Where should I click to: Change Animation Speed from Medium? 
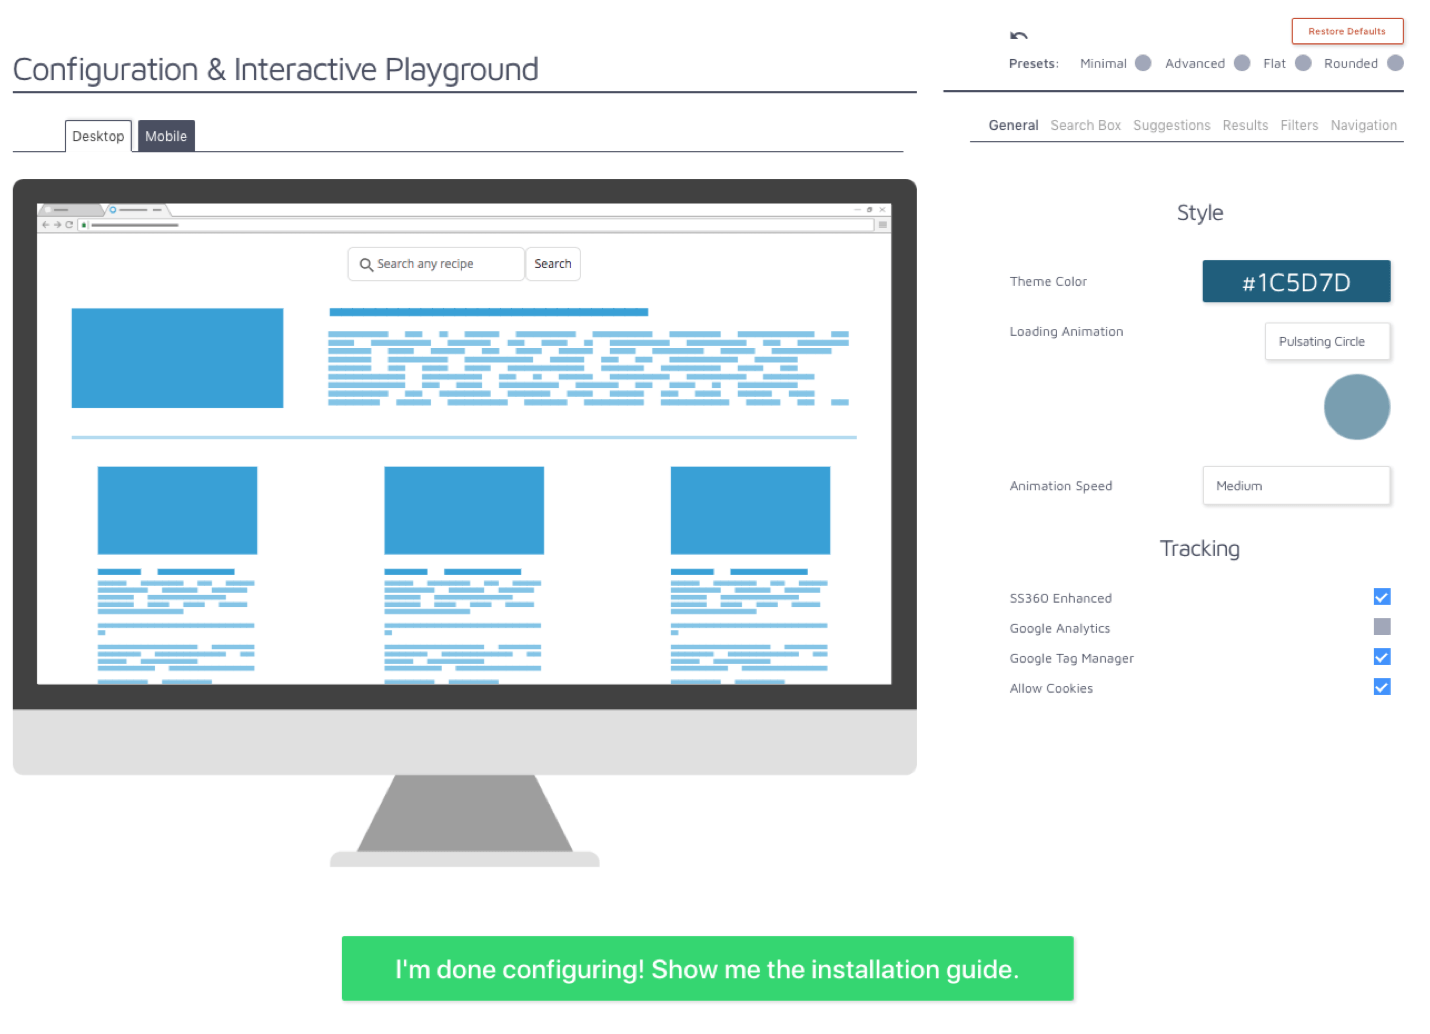point(1296,485)
